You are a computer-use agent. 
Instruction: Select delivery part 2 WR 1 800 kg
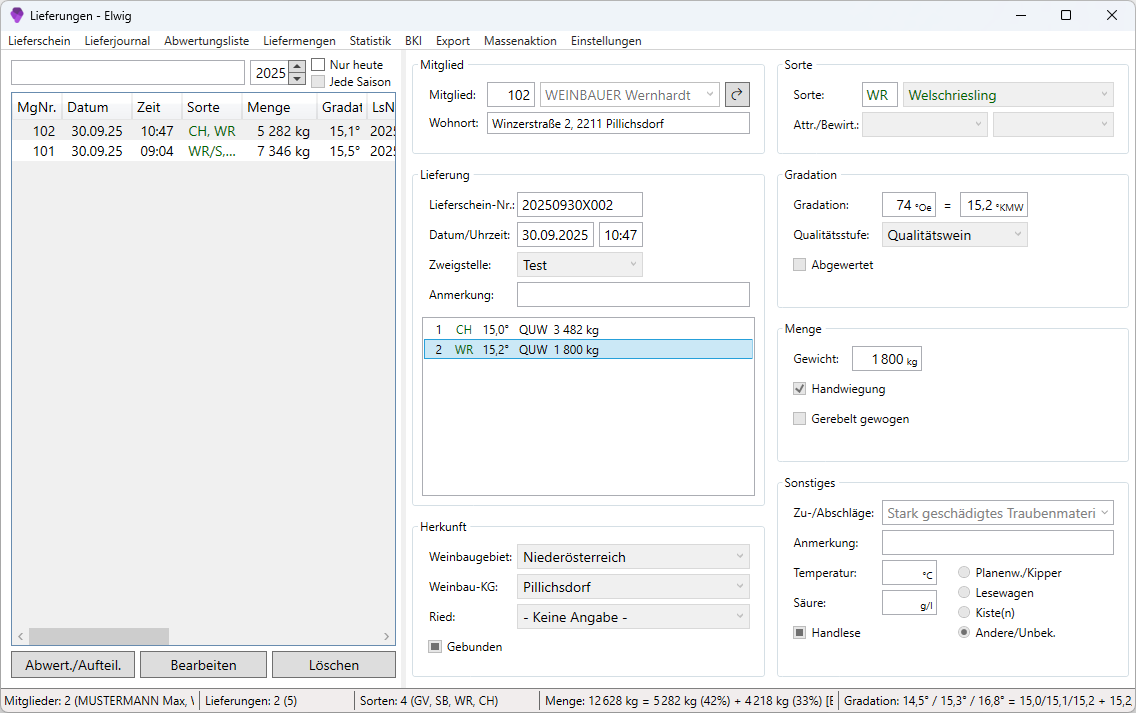[588, 349]
